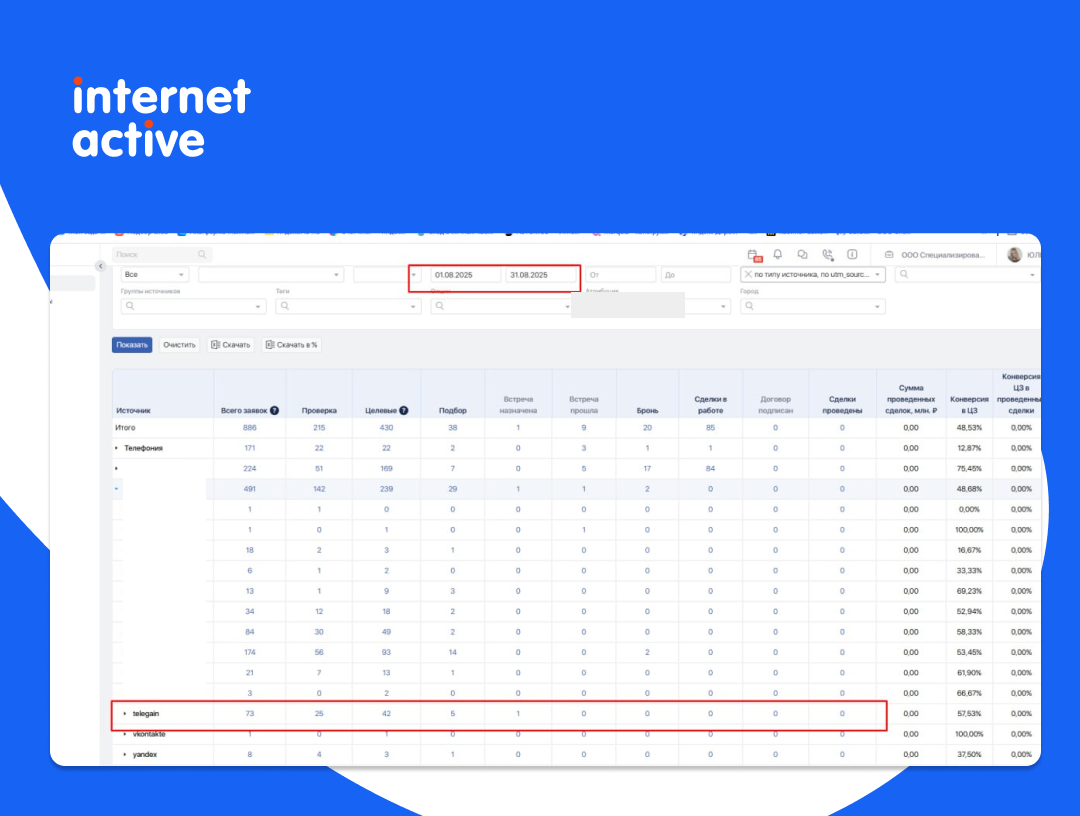This screenshot has width=1080, height=816.
Task: Click the Поиск search field
Action: (160, 255)
